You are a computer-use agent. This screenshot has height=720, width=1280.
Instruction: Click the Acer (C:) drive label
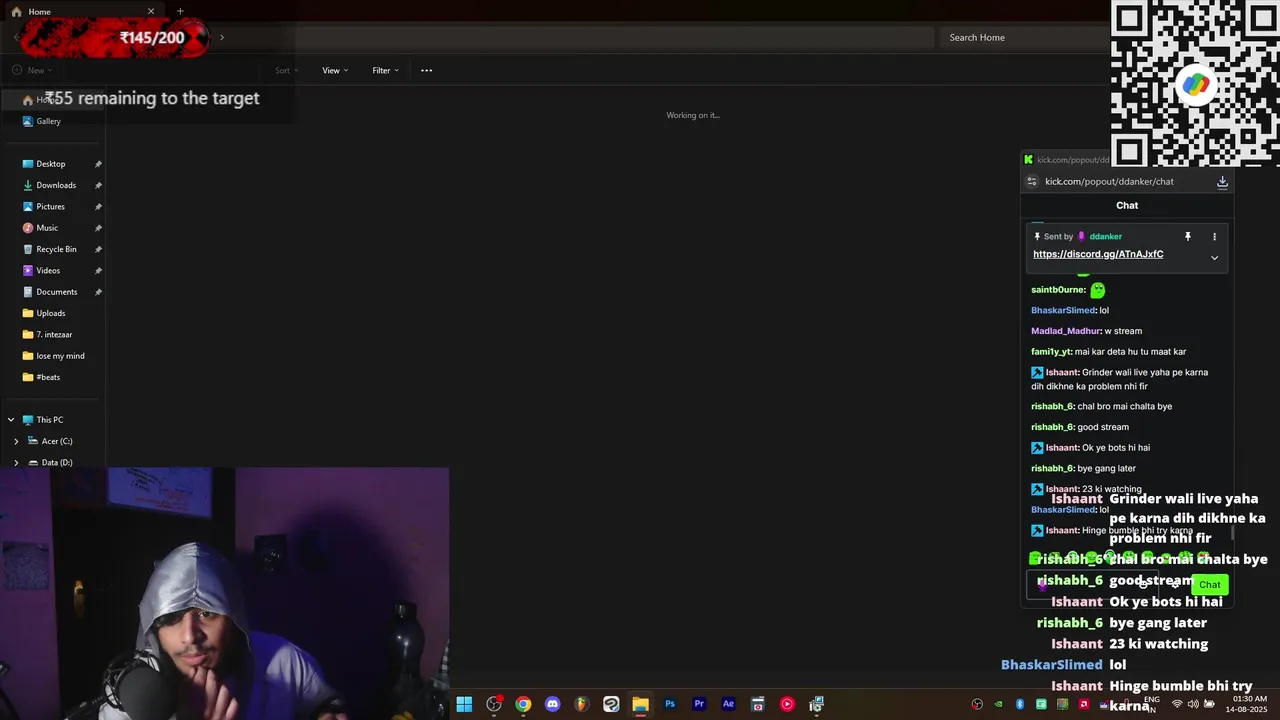click(57, 441)
